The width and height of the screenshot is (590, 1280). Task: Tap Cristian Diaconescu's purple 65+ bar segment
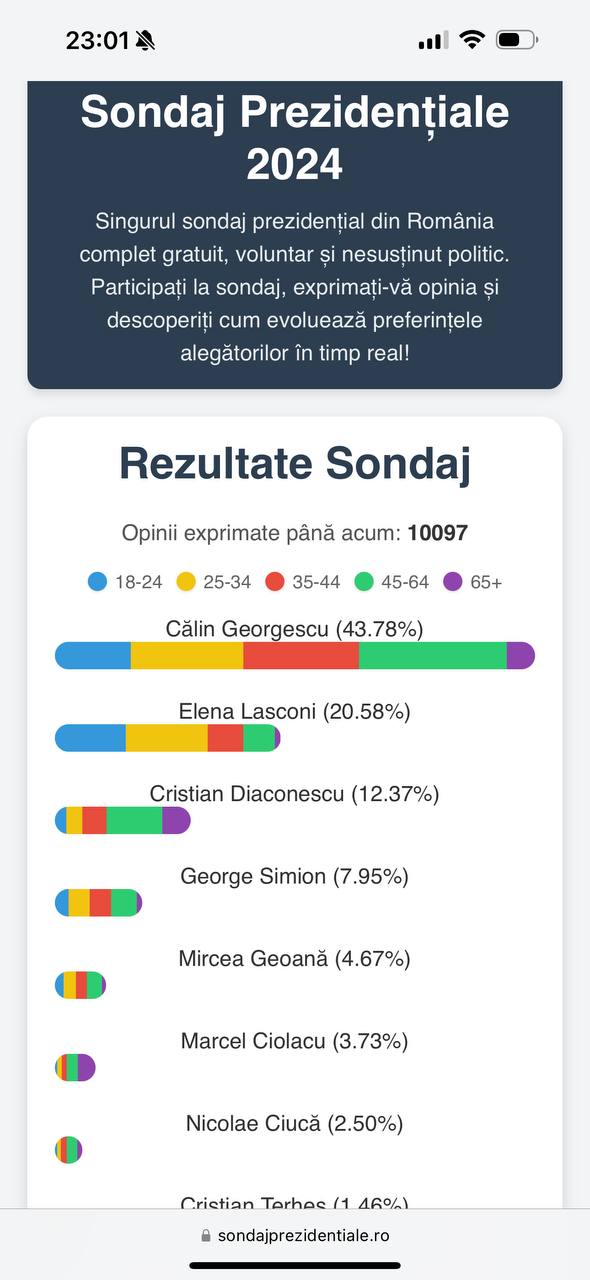176,820
